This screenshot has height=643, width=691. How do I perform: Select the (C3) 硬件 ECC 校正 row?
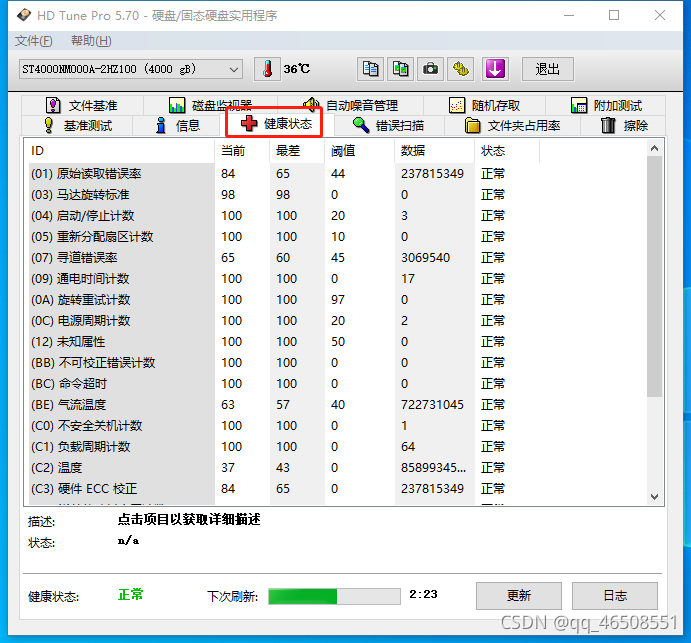point(284,489)
